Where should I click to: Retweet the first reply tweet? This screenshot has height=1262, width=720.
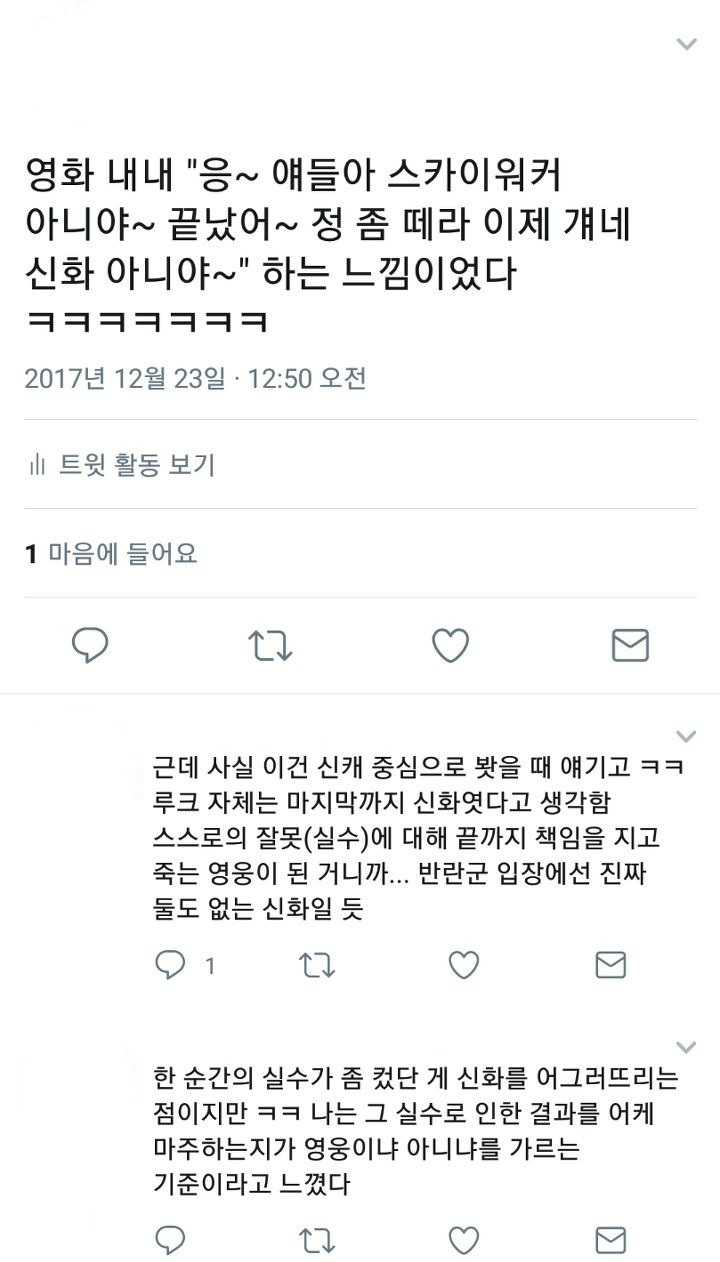(x=317, y=965)
